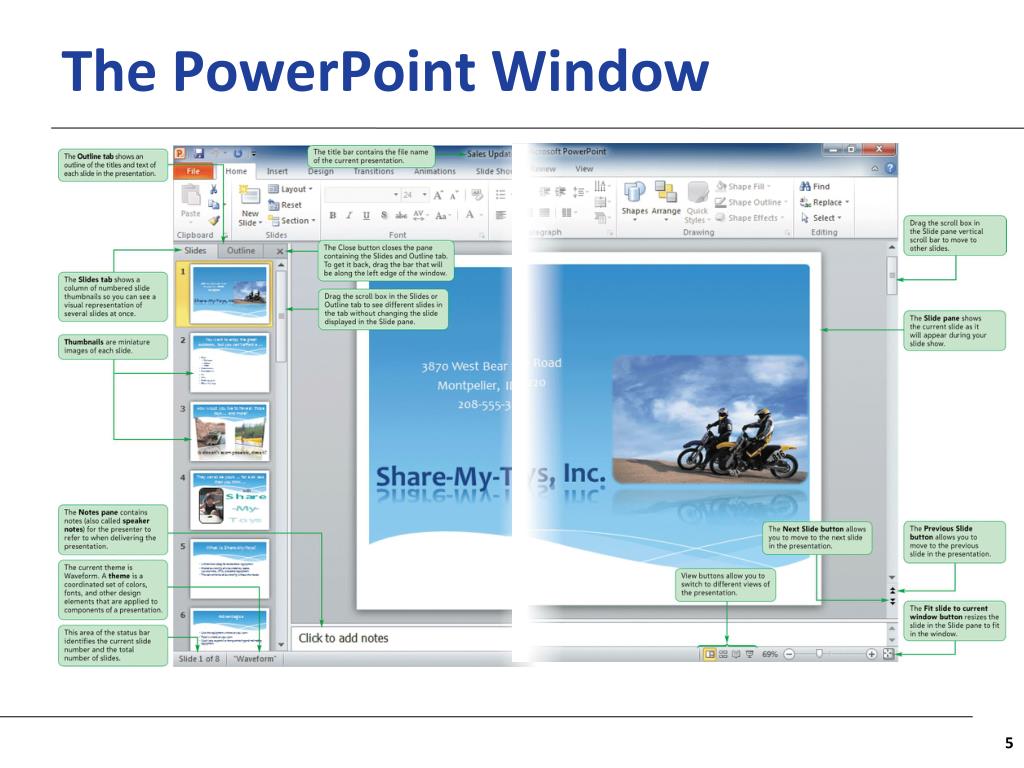
Task: Click the Clear Formatting icon
Action: [477, 195]
